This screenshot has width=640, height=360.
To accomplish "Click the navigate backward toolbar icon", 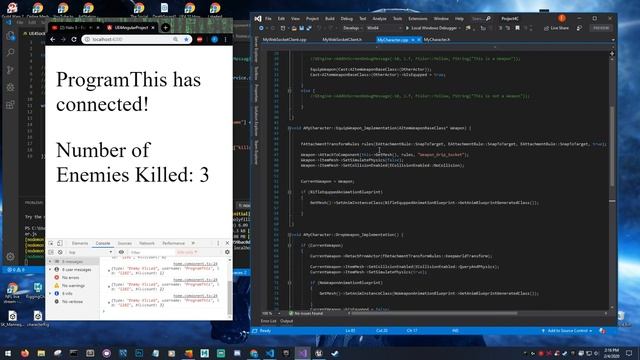I will pos(261,28).
